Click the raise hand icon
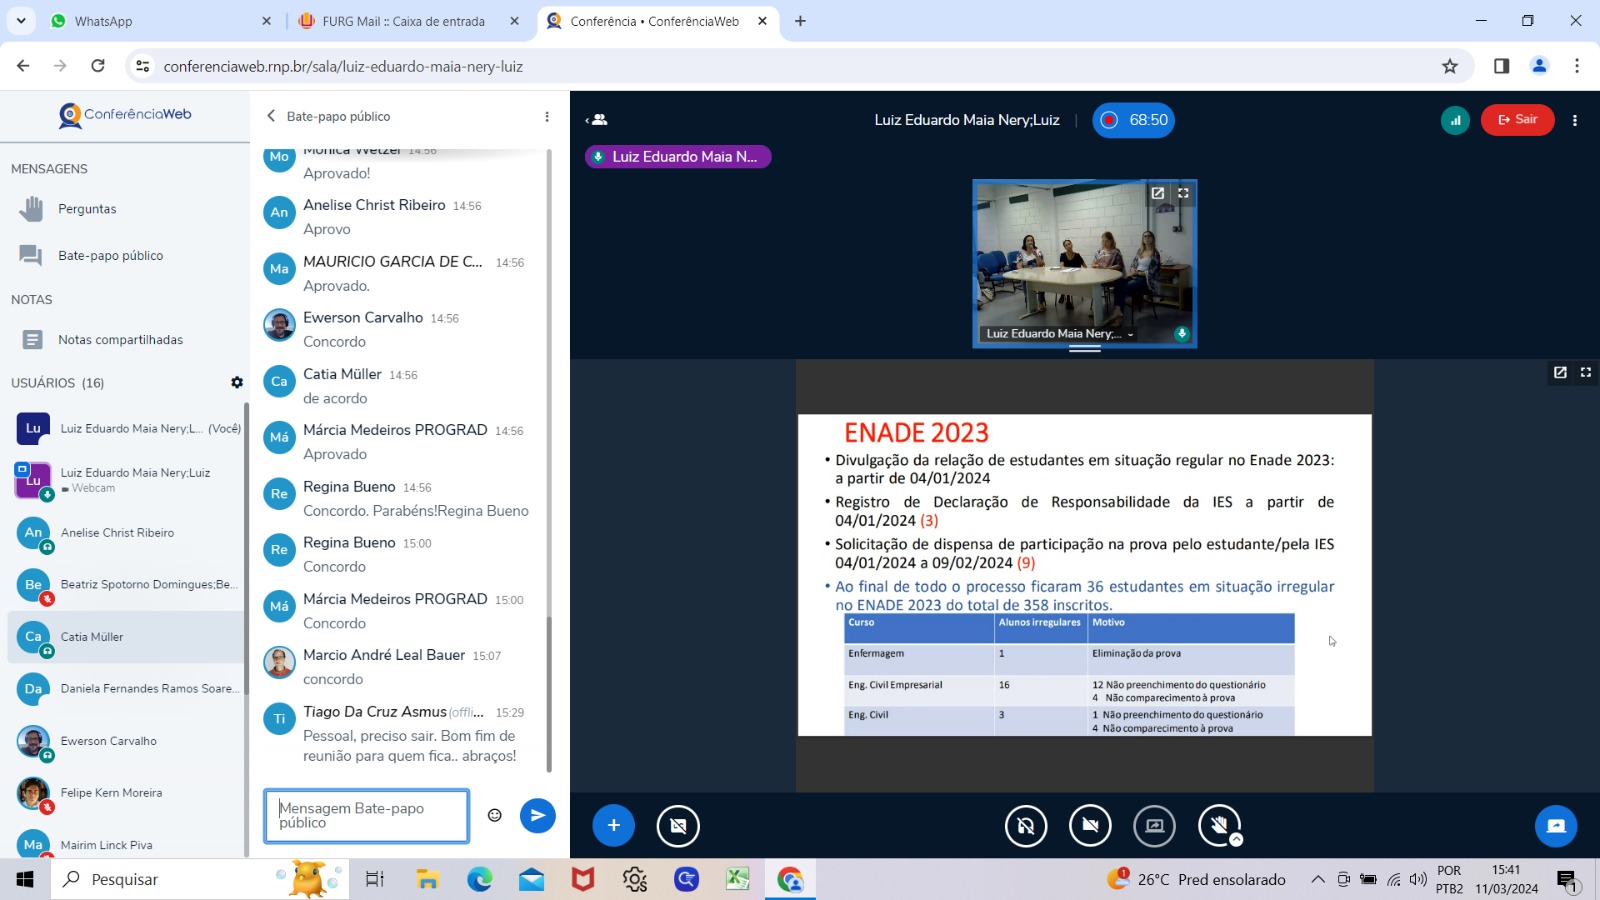Viewport: 1600px width, 900px height. pos(1219,825)
